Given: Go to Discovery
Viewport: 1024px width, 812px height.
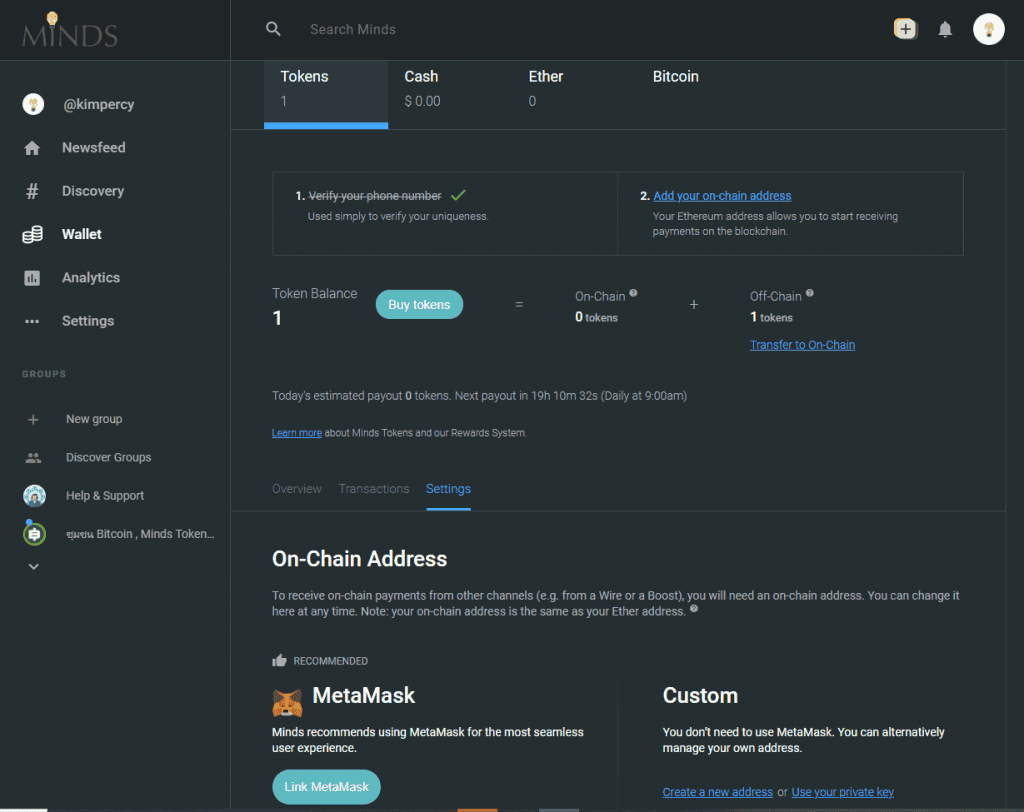Looking at the screenshot, I should click(x=93, y=191).
